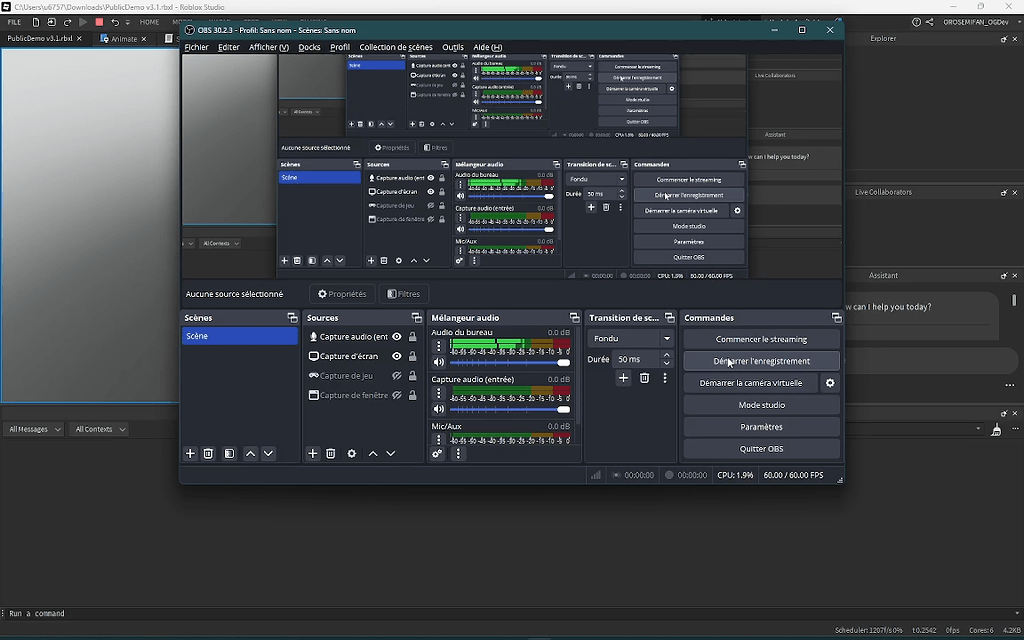Viewport: 1024px width, 640px height.
Task: Open All Contexts dropdown in Roblox Output
Action: coord(98,429)
